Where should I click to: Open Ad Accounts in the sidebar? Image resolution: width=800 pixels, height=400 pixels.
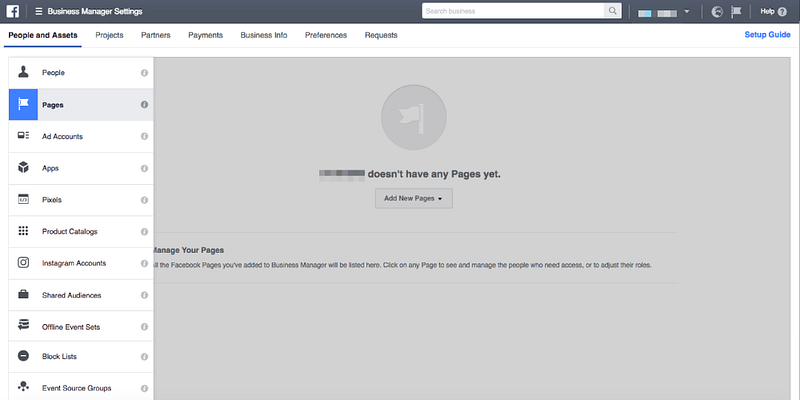(x=62, y=137)
